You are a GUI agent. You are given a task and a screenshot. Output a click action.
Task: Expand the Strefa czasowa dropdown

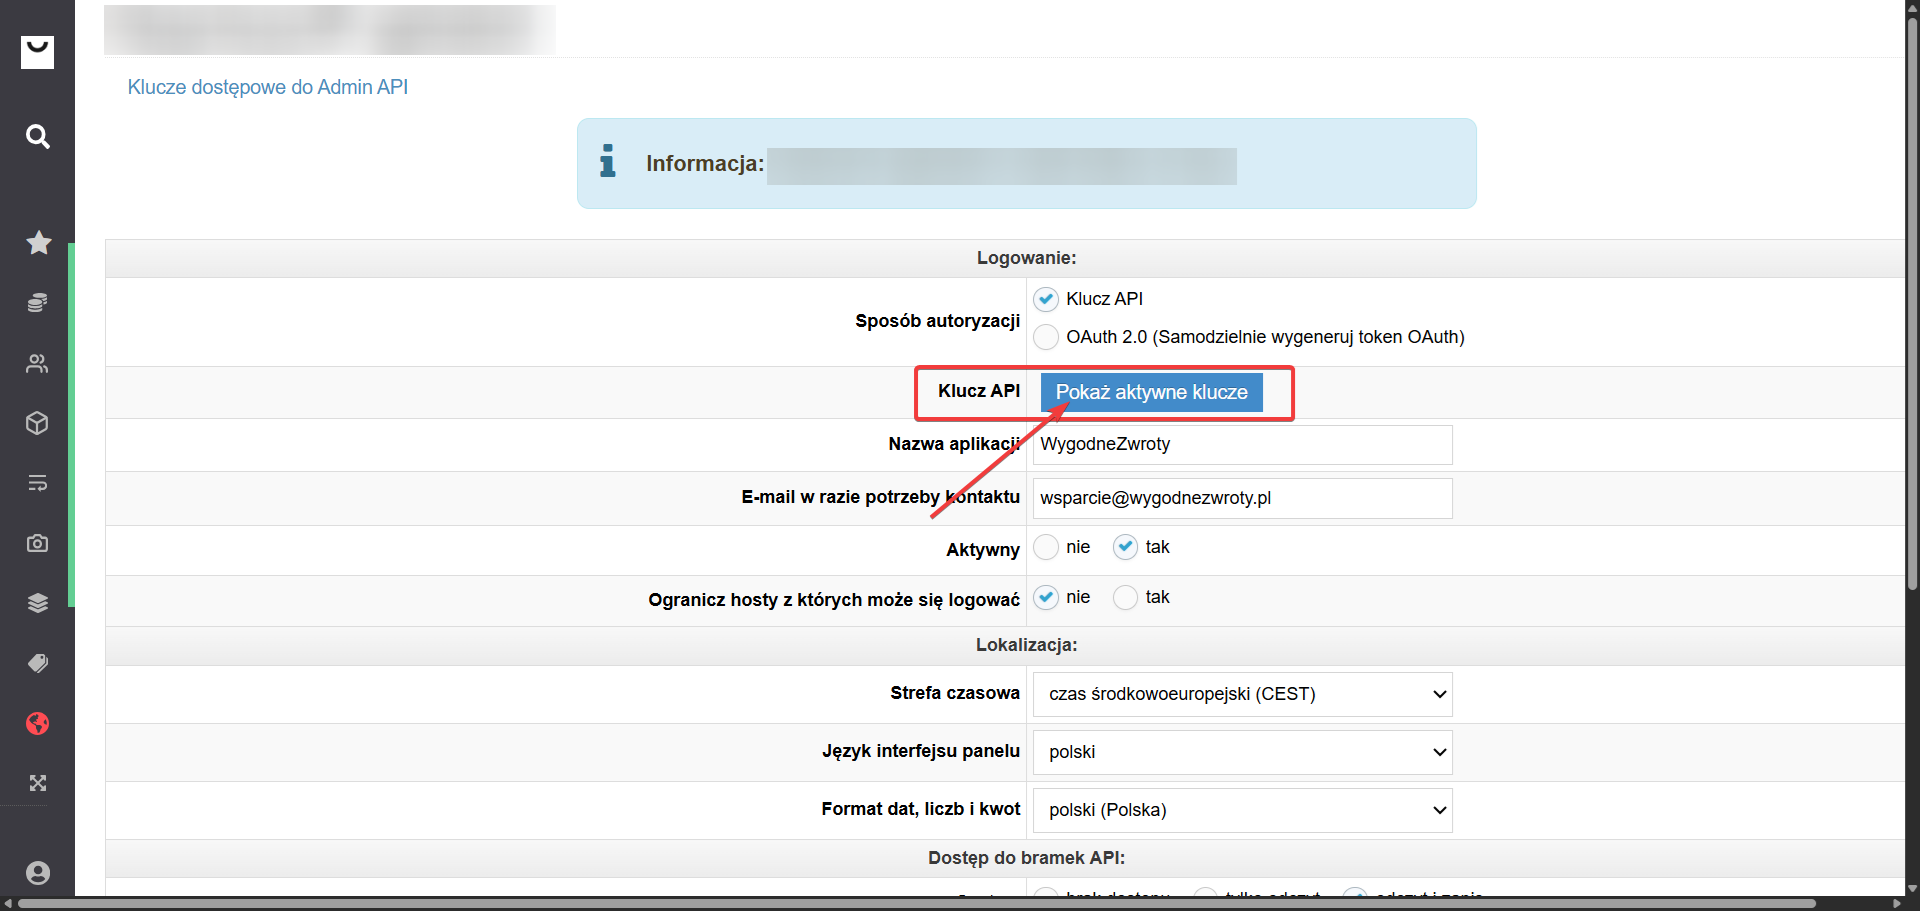[1242, 694]
